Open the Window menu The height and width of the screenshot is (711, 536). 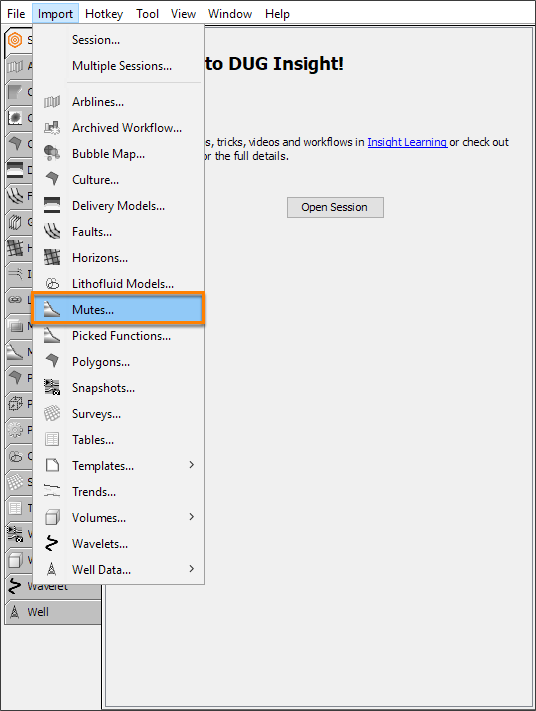point(230,14)
